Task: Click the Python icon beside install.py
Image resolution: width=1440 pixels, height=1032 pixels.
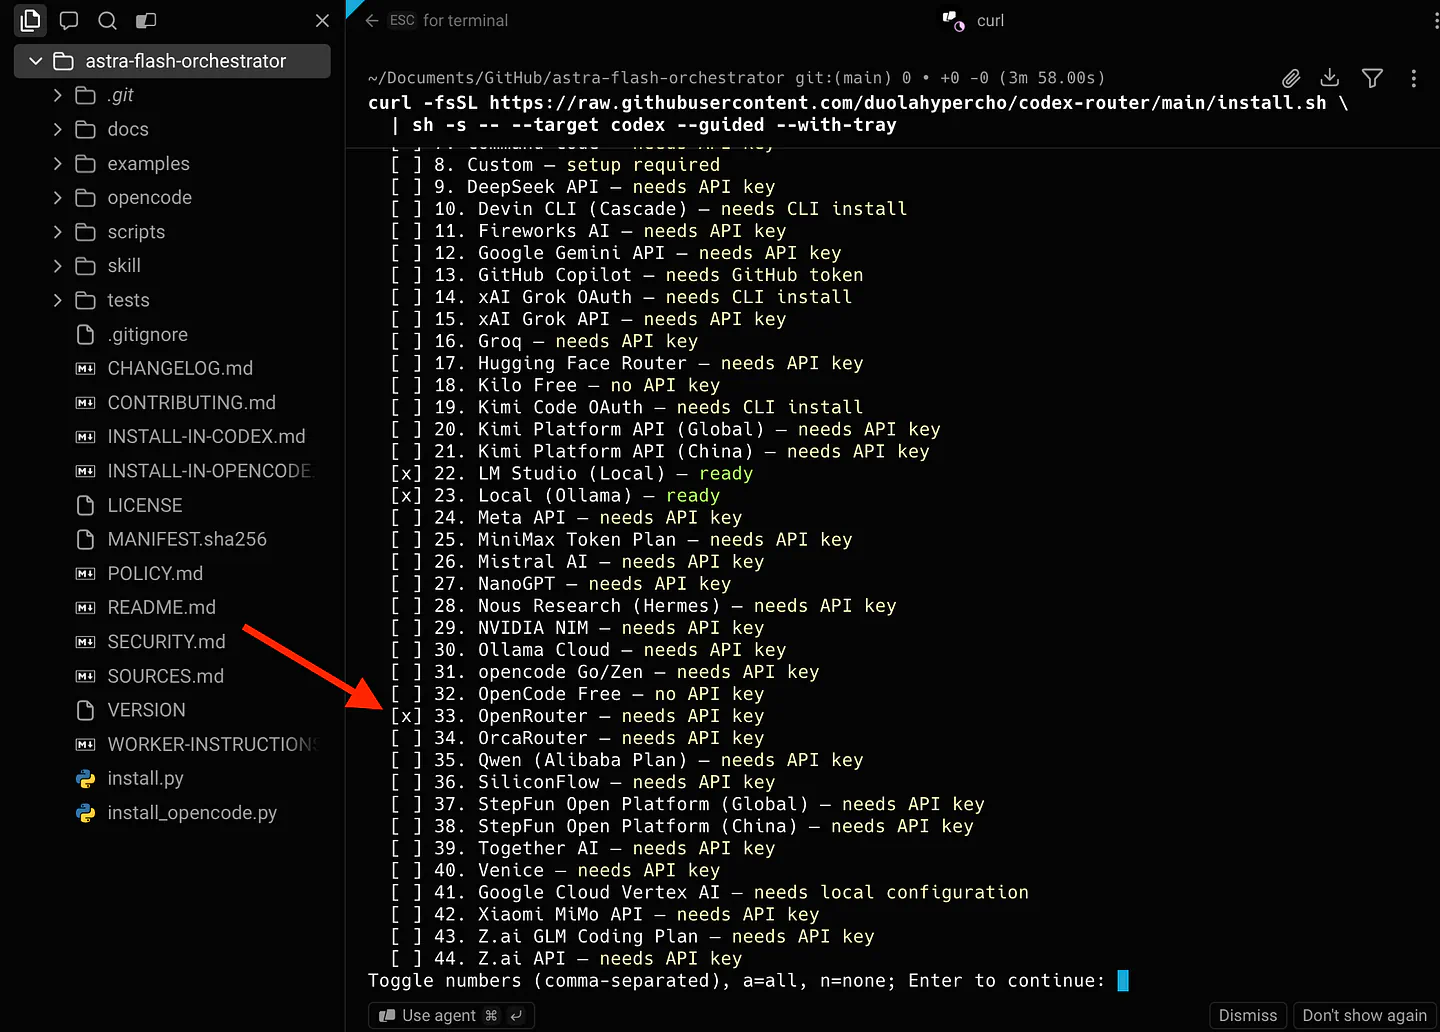Action: coord(86,778)
